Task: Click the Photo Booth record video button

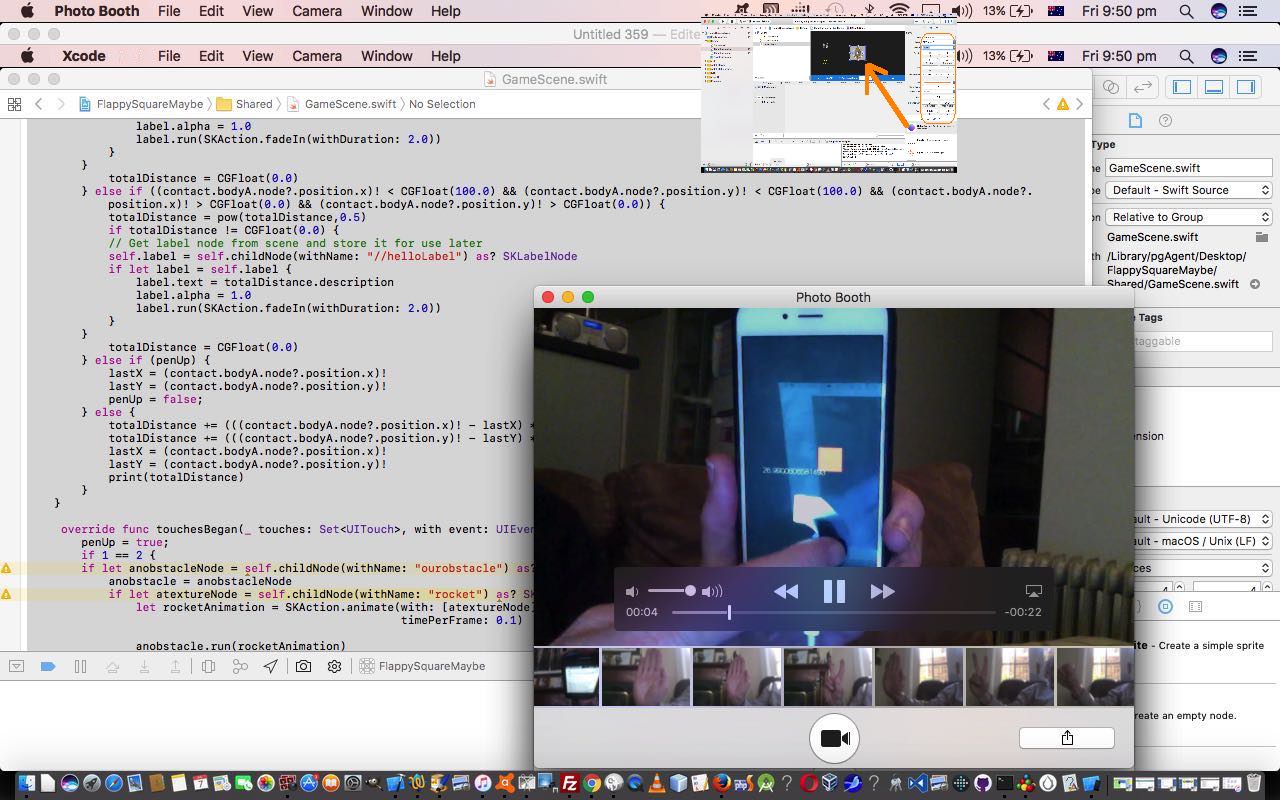Action: (x=834, y=738)
